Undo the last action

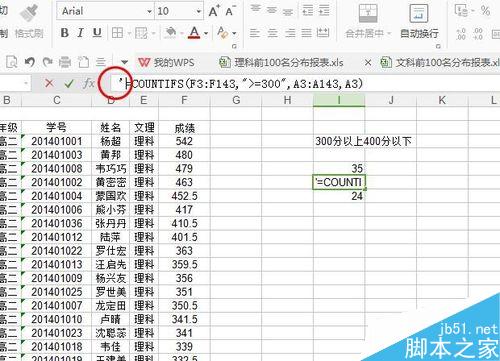tap(30, 62)
